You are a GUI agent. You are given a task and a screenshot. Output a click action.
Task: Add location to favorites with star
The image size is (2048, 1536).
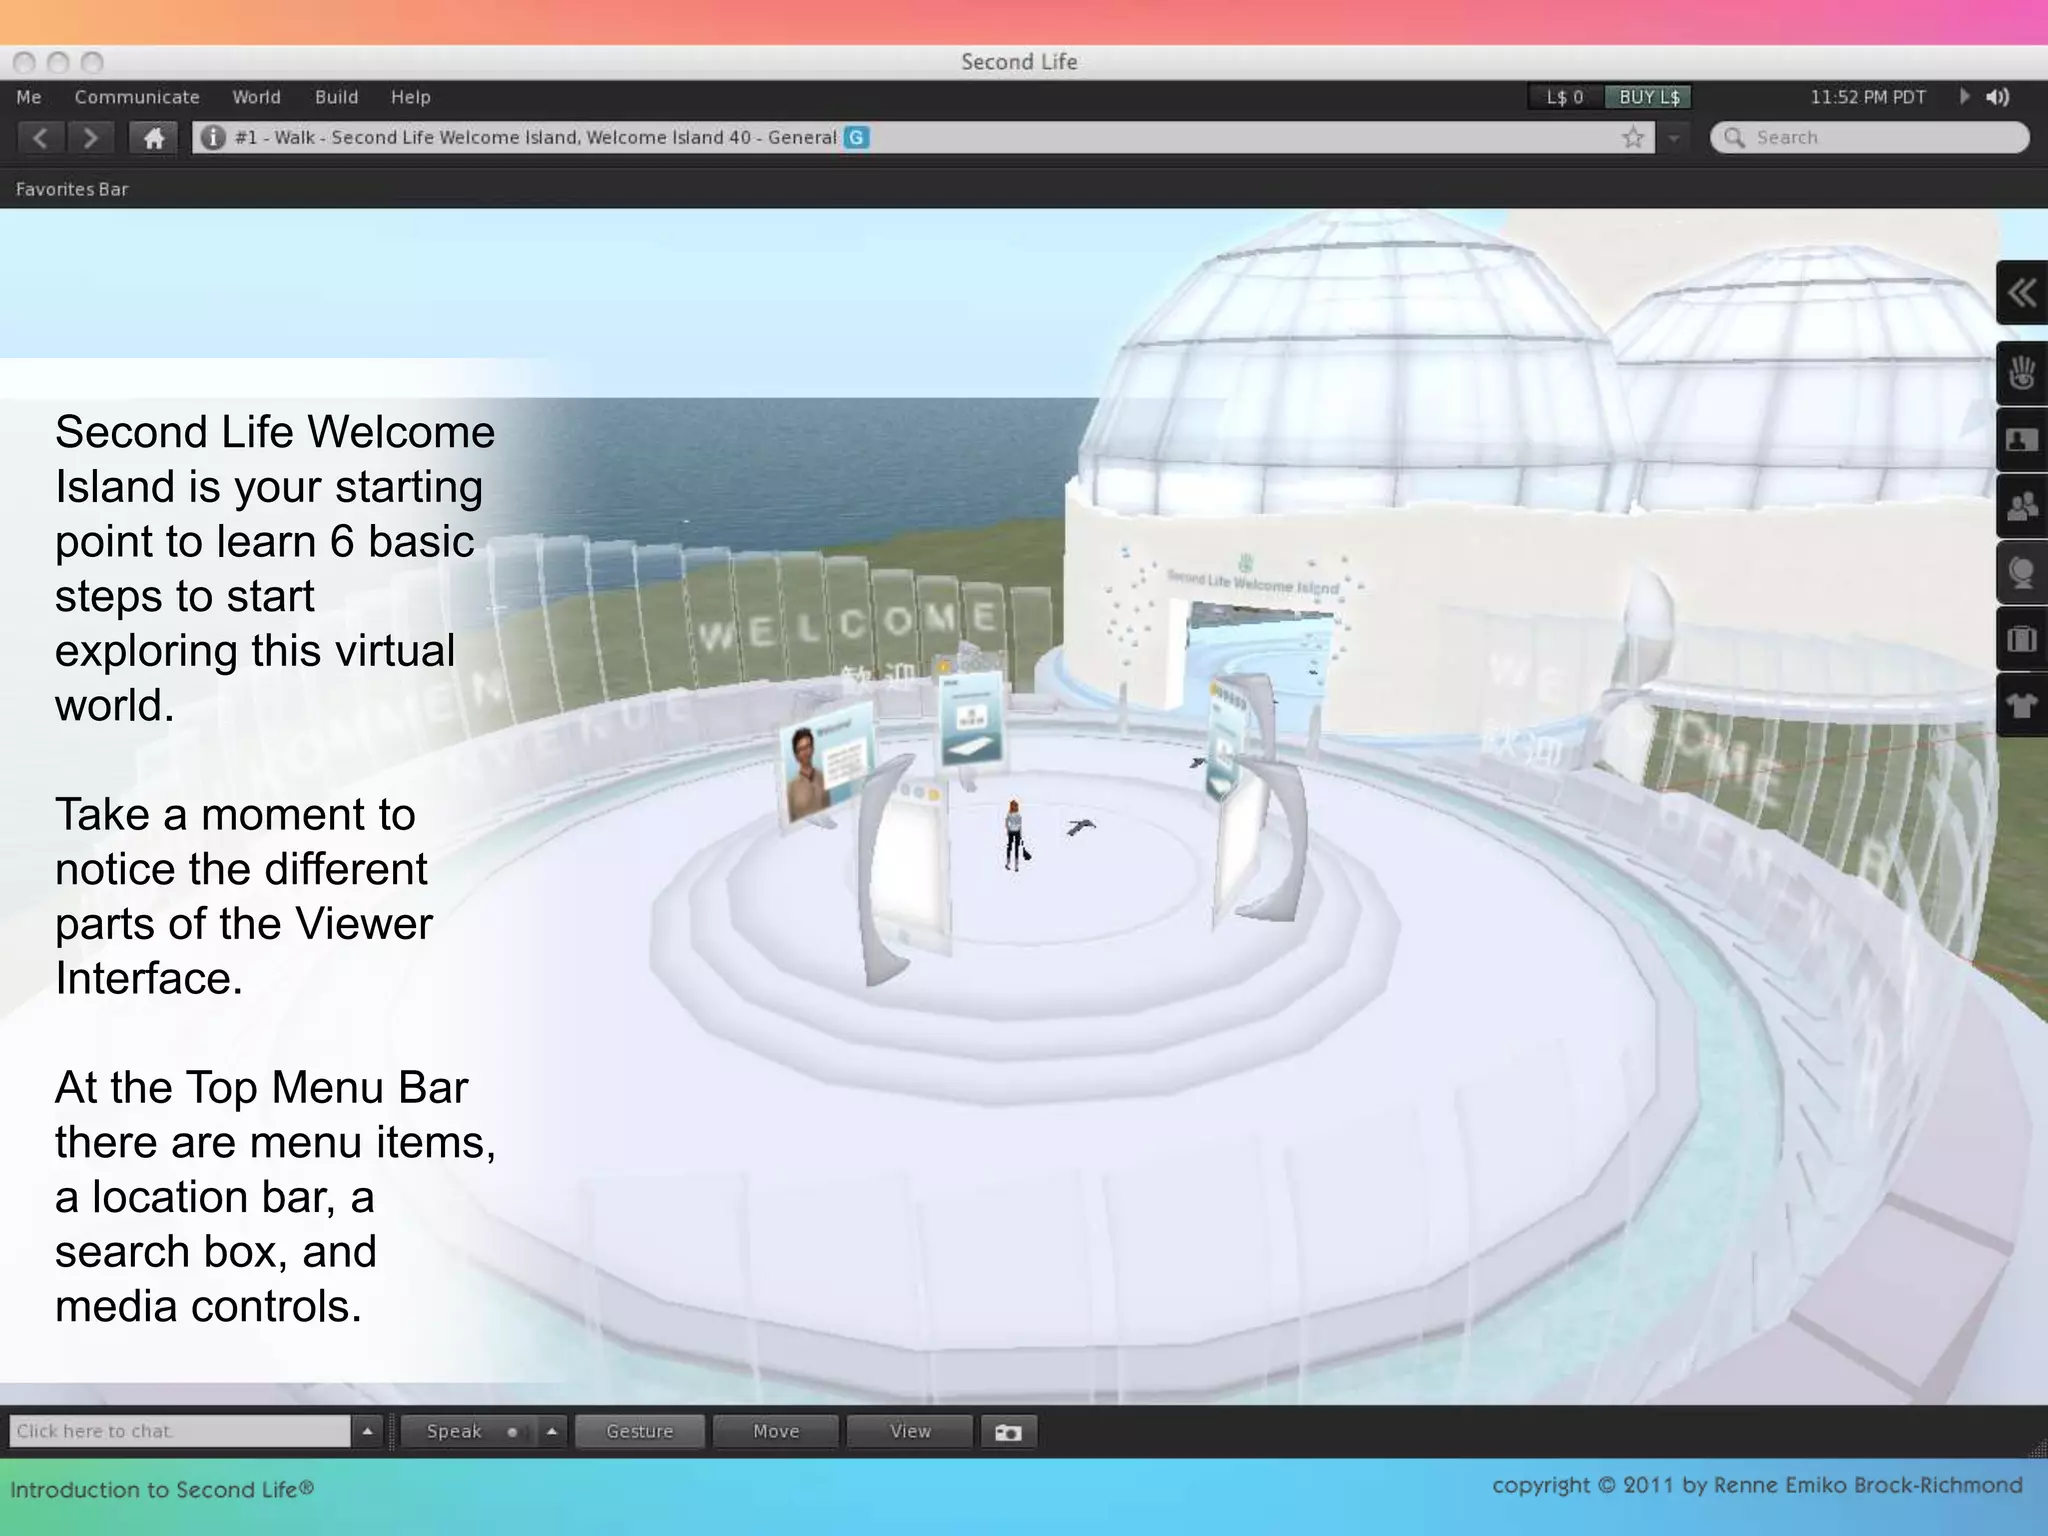1633,137
